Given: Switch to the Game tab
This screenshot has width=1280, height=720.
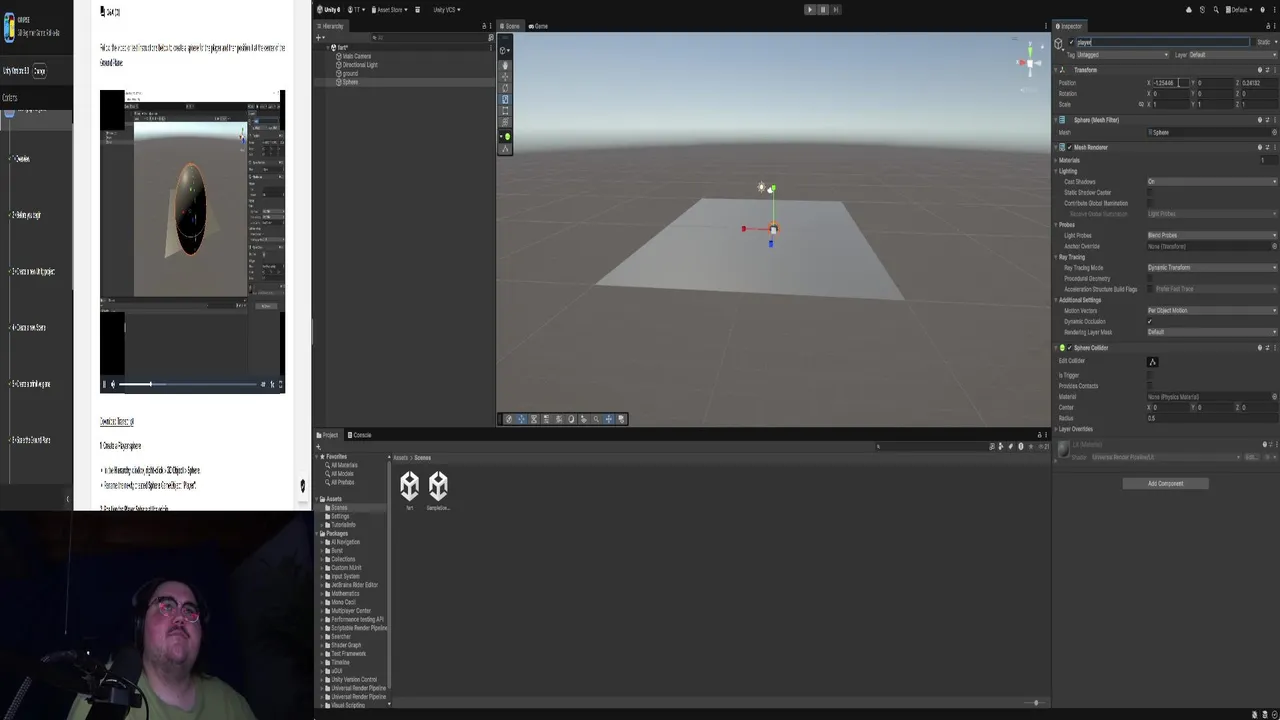Looking at the screenshot, I should tap(539, 26).
